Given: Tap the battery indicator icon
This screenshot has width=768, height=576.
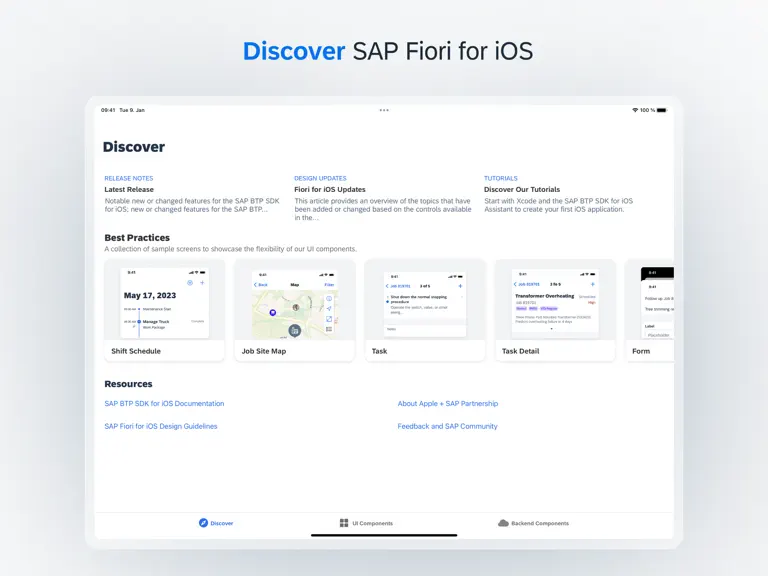Looking at the screenshot, I should pos(662,110).
